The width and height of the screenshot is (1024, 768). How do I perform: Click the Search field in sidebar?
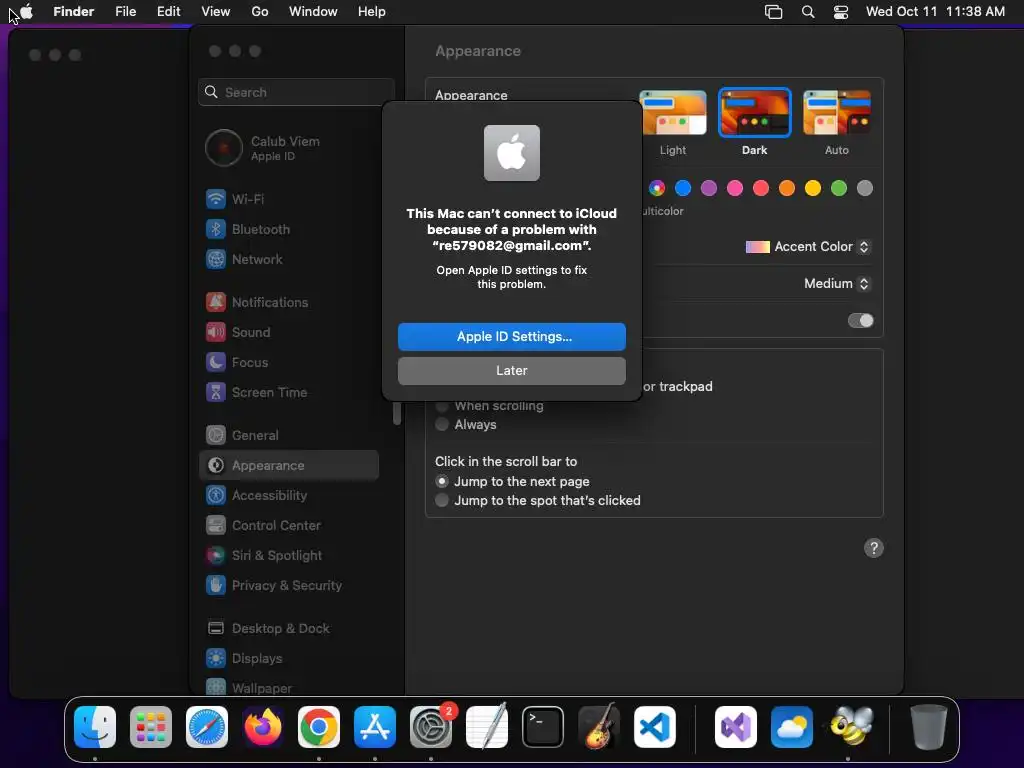click(x=296, y=92)
